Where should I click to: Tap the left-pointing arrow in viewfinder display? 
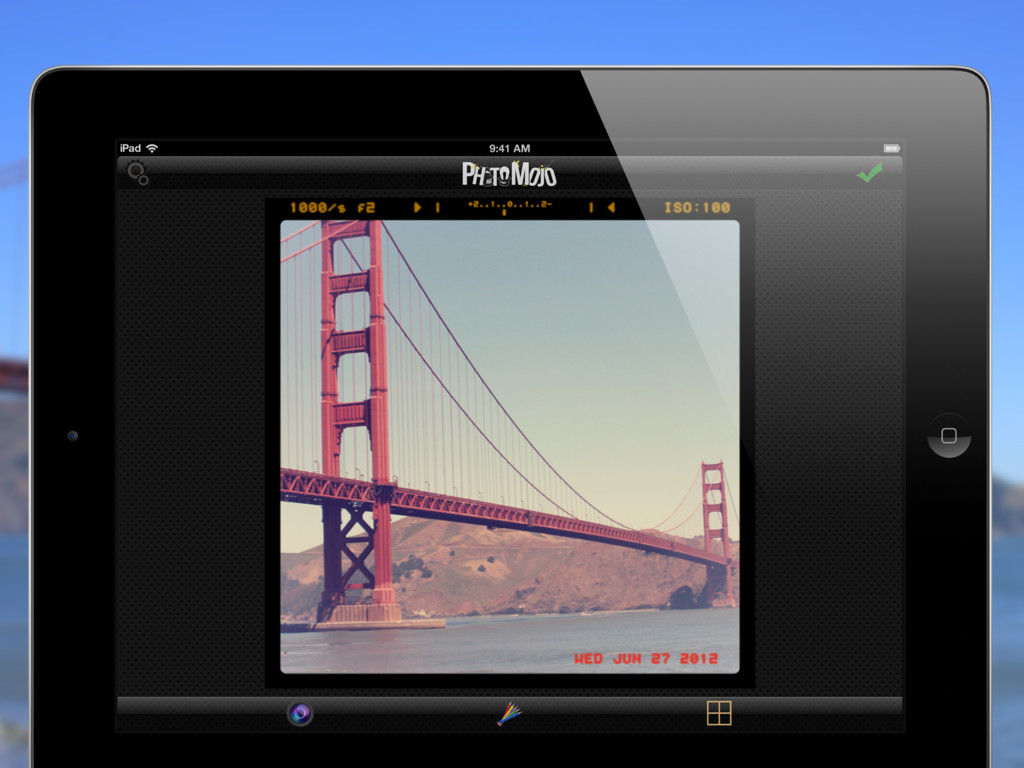(x=609, y=208)
